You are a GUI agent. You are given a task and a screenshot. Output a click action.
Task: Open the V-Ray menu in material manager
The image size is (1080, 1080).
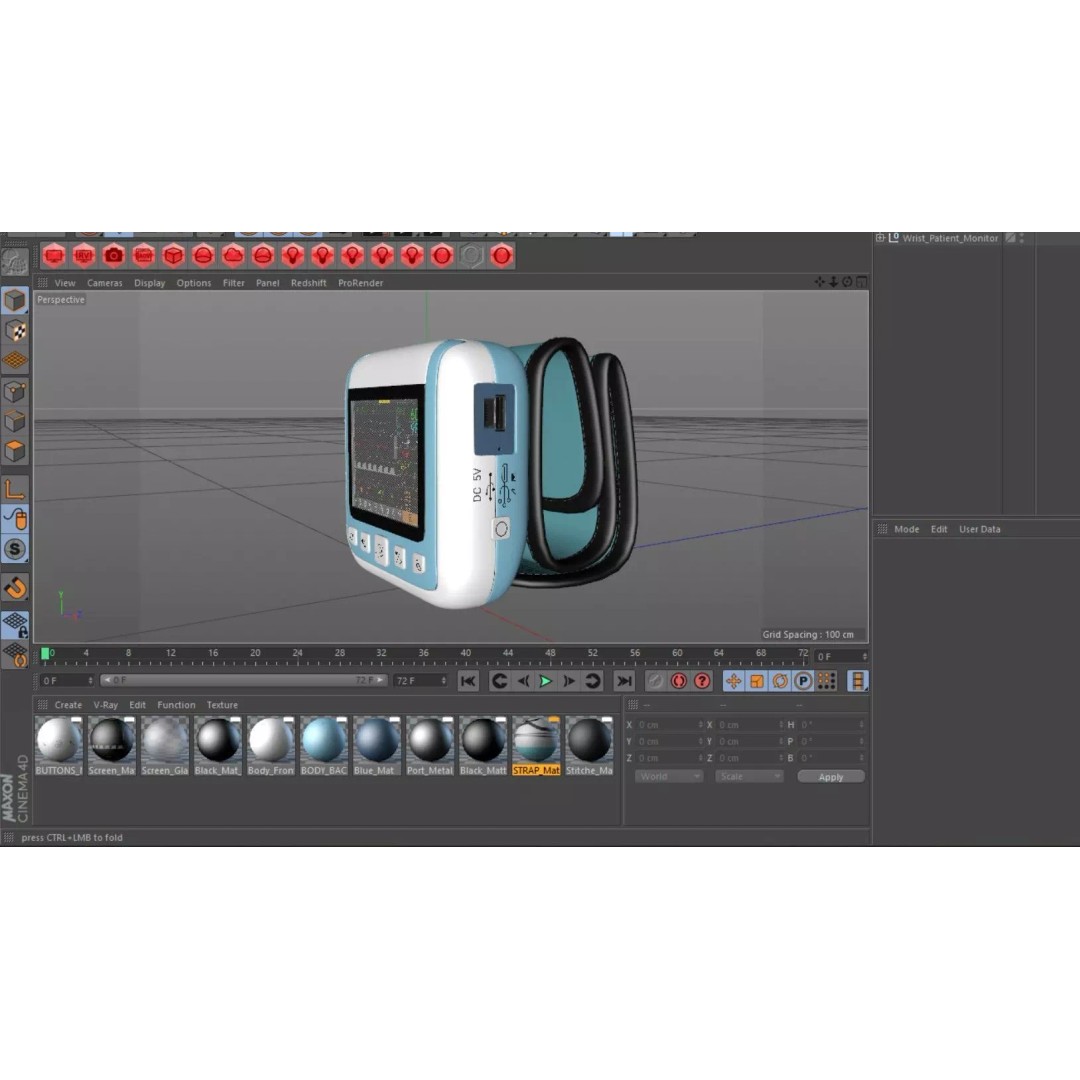pos(105,705)
